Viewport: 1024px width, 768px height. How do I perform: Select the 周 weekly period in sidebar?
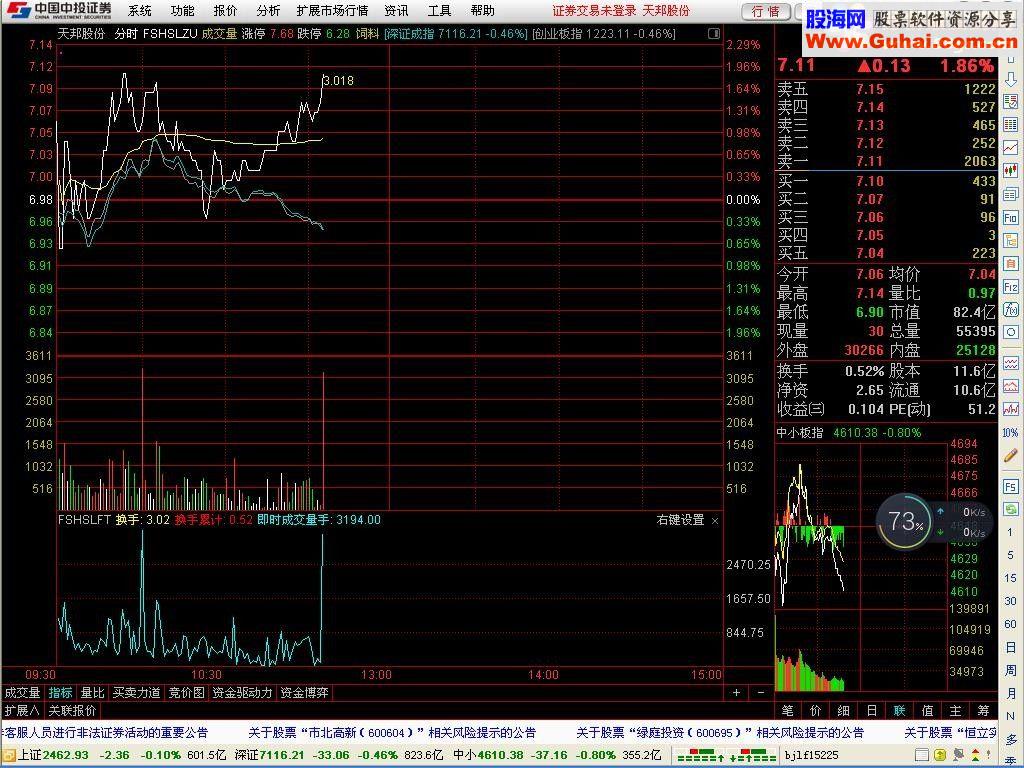click(1010, 670)
